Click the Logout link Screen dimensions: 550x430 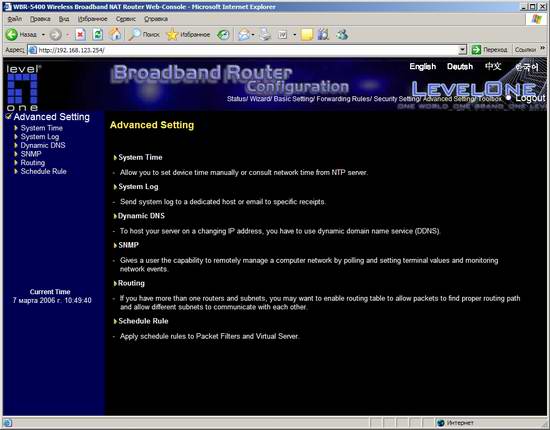click(530, 98)
